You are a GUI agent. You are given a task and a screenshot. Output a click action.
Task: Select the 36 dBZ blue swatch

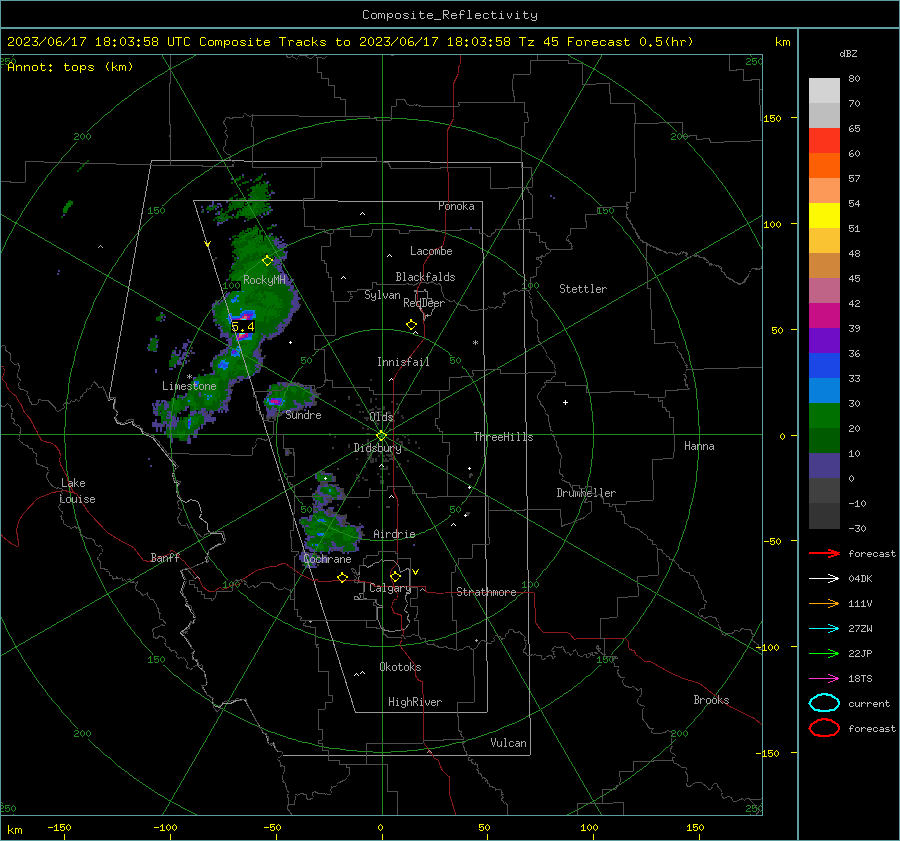[824, 365]
